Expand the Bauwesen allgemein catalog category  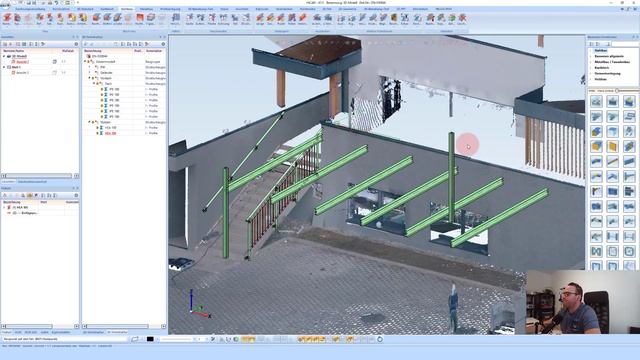coord(591,56)
